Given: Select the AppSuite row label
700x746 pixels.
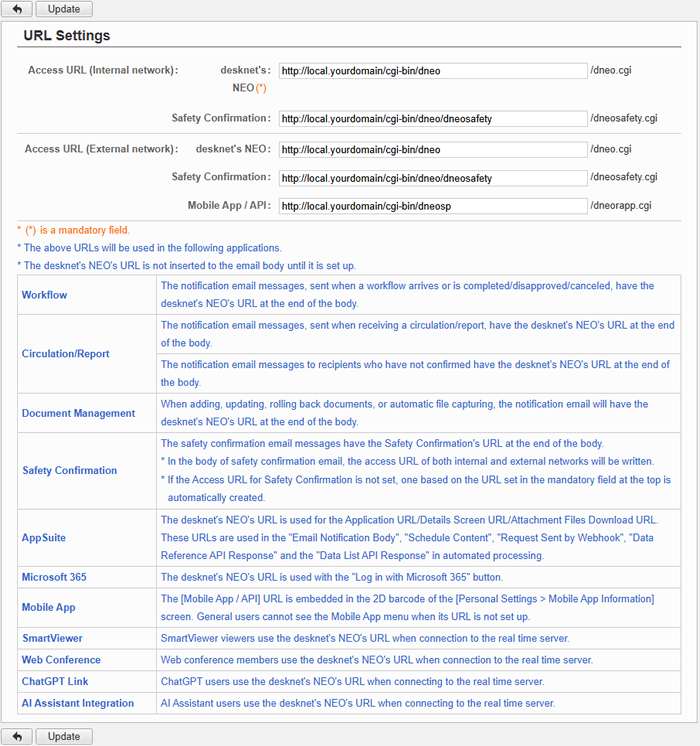Looking at the screenshot, I should (44, 538).
